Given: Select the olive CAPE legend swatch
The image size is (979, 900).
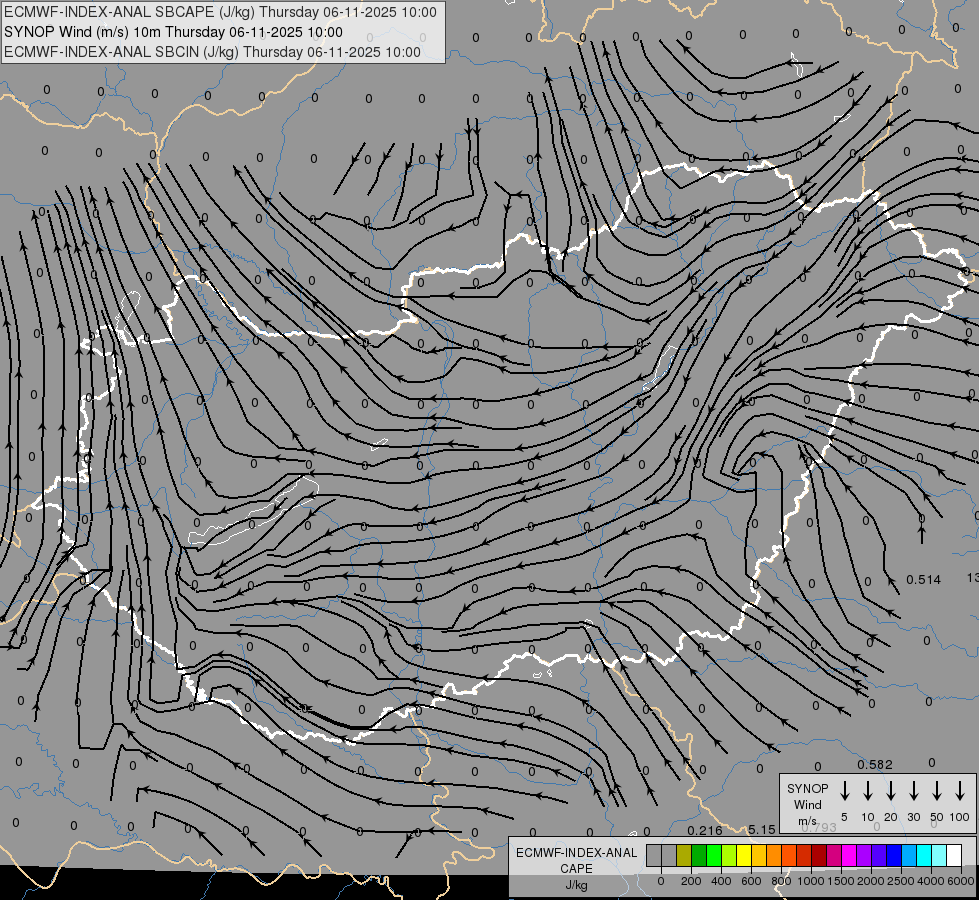Looking at the screenshot, I should (x=684, y=855).
